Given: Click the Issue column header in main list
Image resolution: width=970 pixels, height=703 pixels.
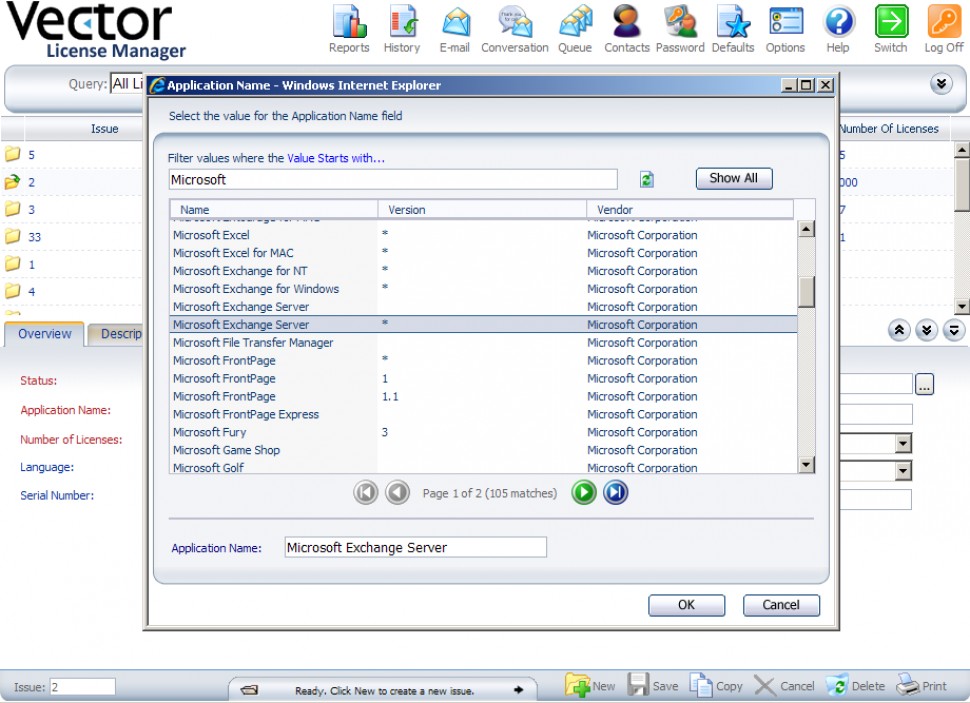Looking at the screenshot, I should coord(84,129).
